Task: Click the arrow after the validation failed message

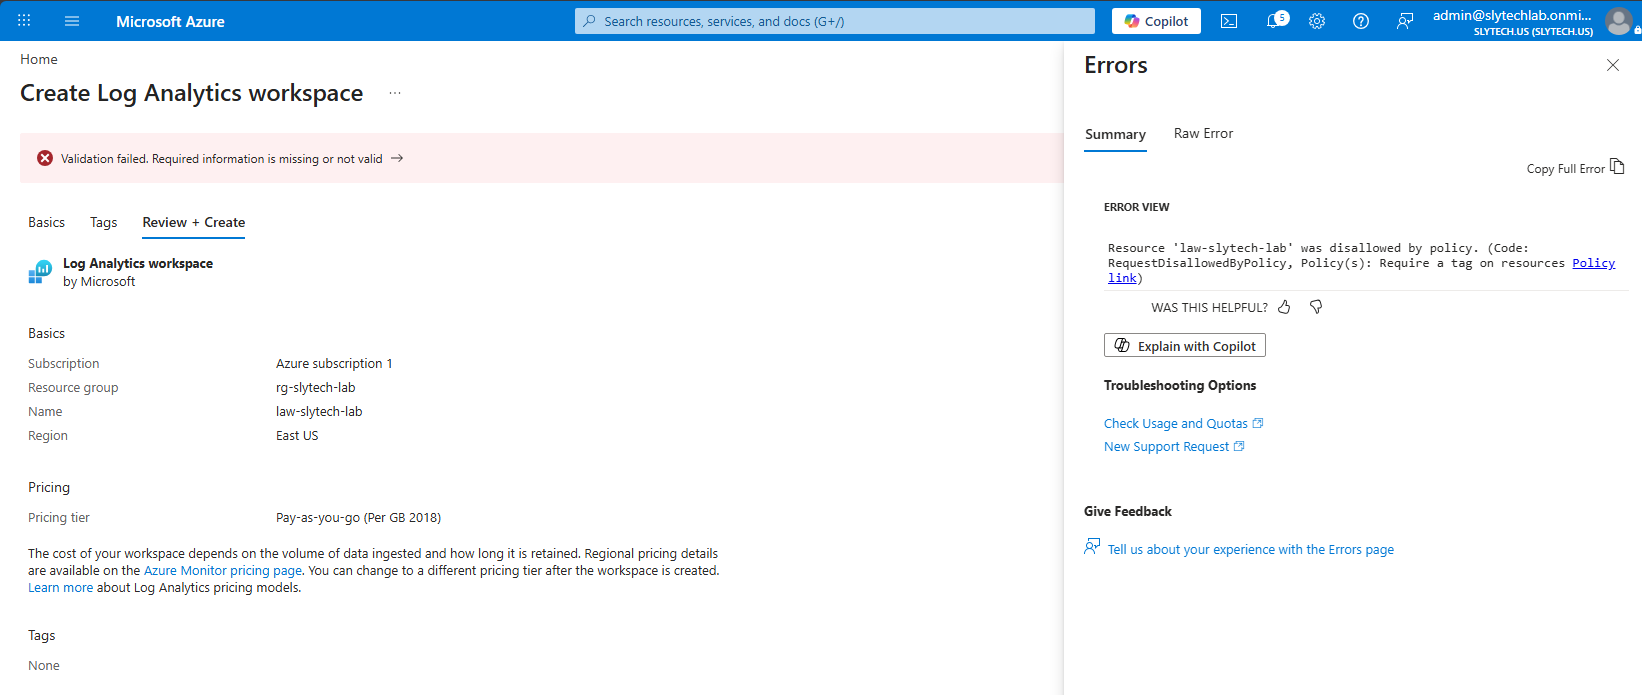Action: pyautogui.click(x=397, y=158)
